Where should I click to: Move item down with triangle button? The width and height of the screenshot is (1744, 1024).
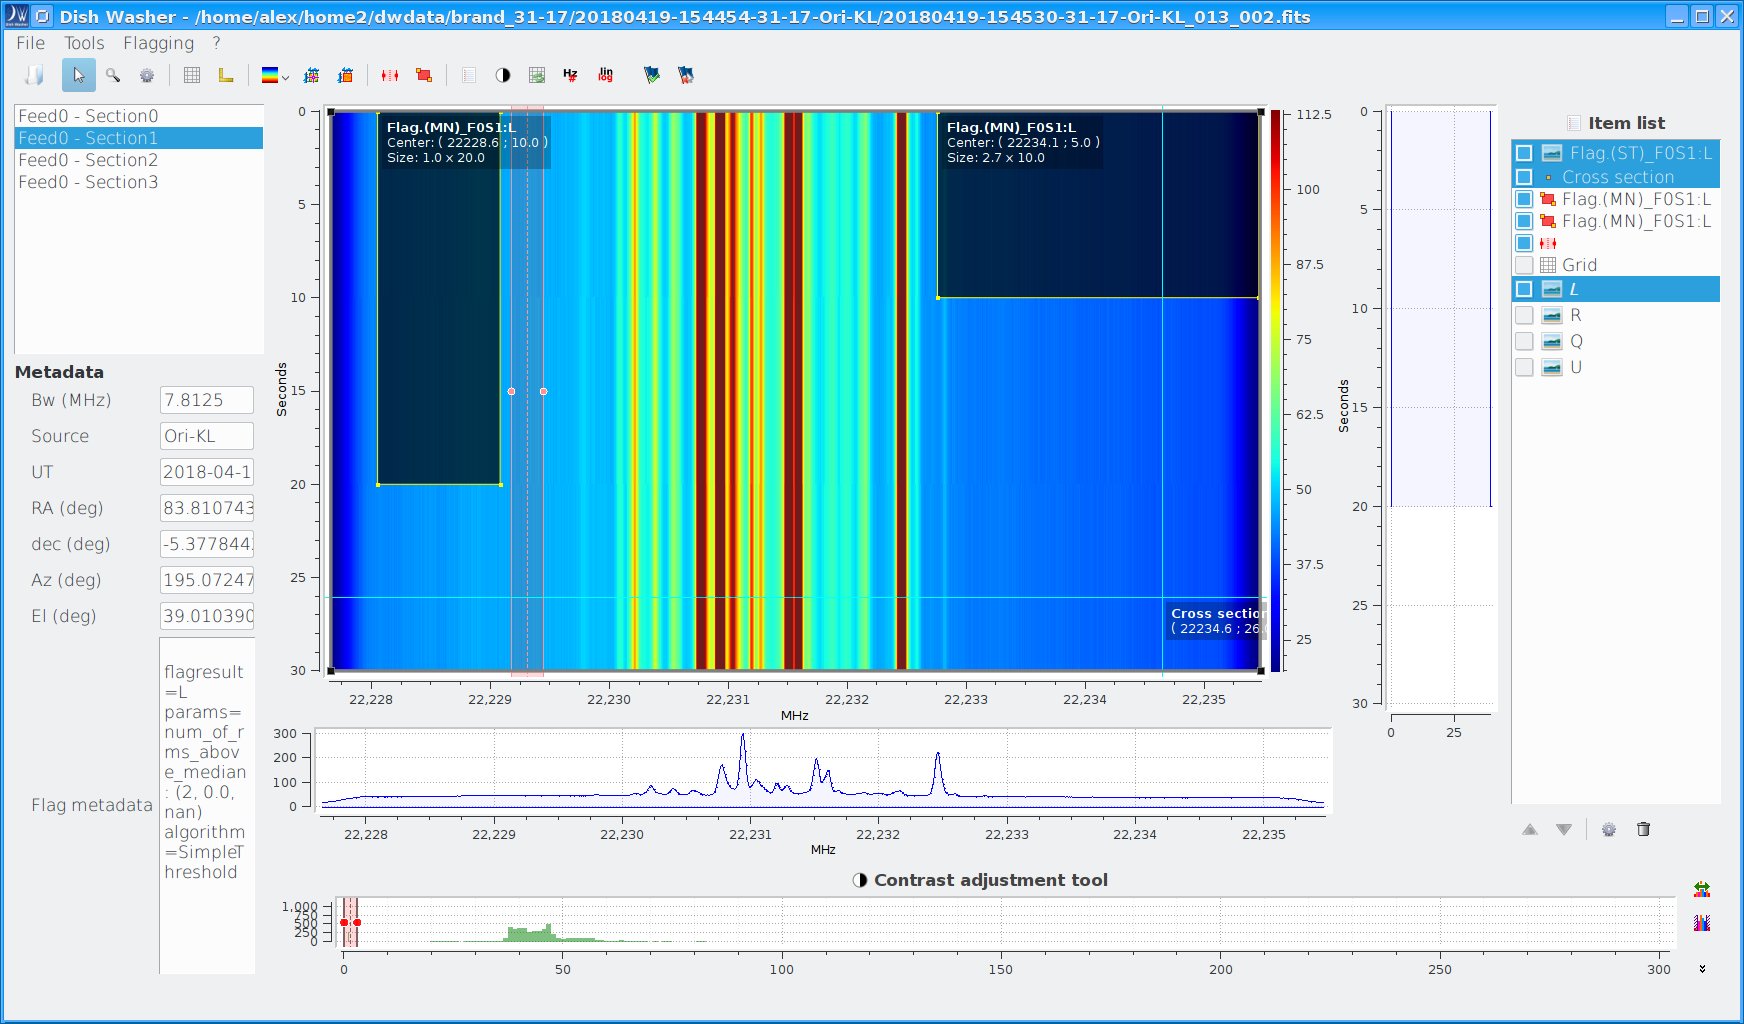[1564, 829]
